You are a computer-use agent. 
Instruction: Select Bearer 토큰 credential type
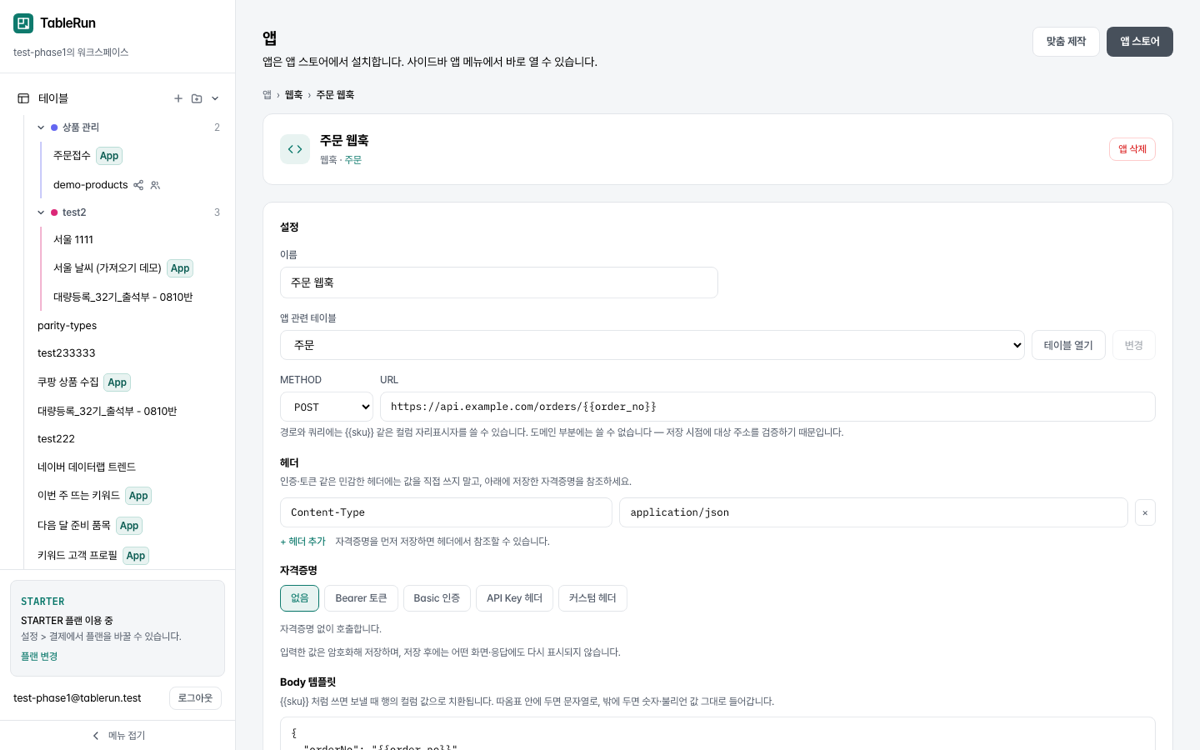361,598
